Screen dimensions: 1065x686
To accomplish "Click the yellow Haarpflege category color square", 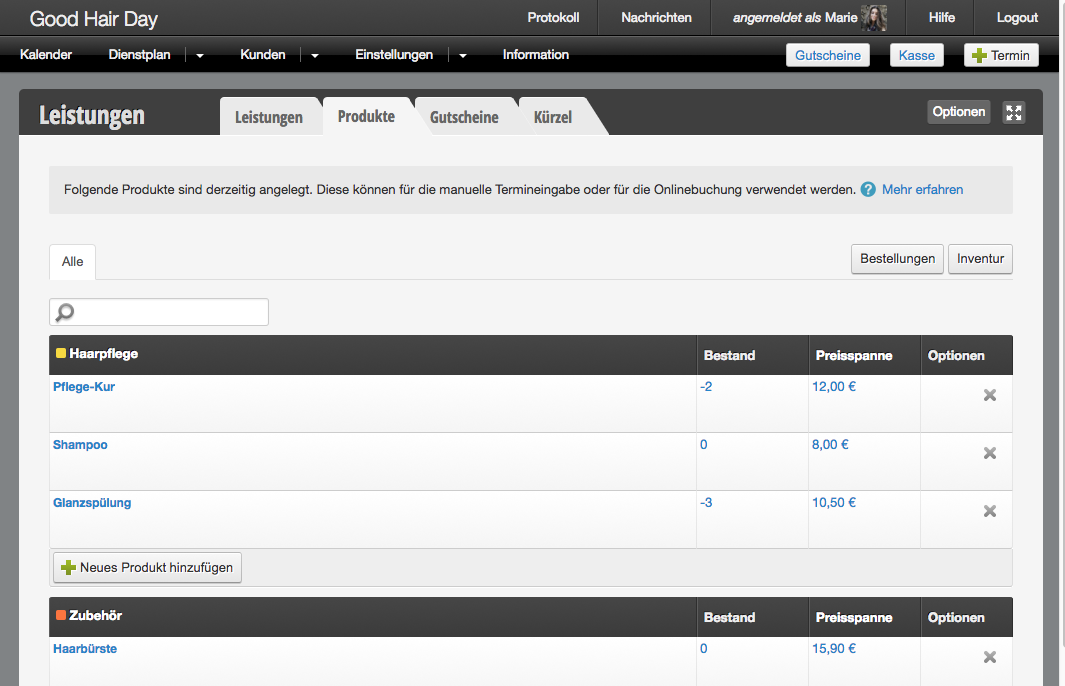I will tap(61, 354).
